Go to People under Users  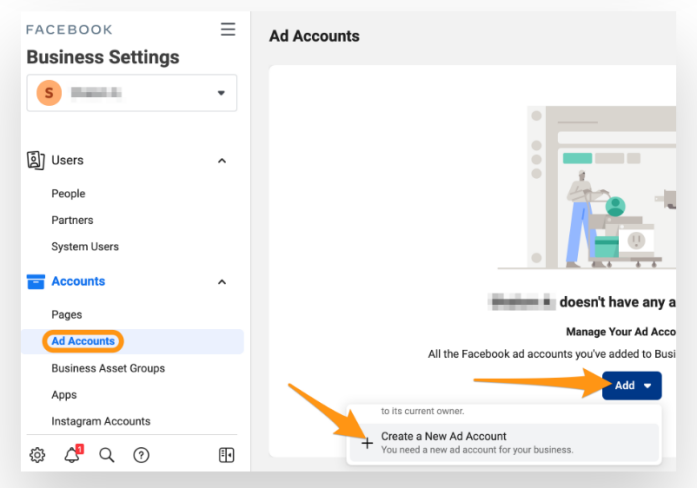click(x=68, y=193)
